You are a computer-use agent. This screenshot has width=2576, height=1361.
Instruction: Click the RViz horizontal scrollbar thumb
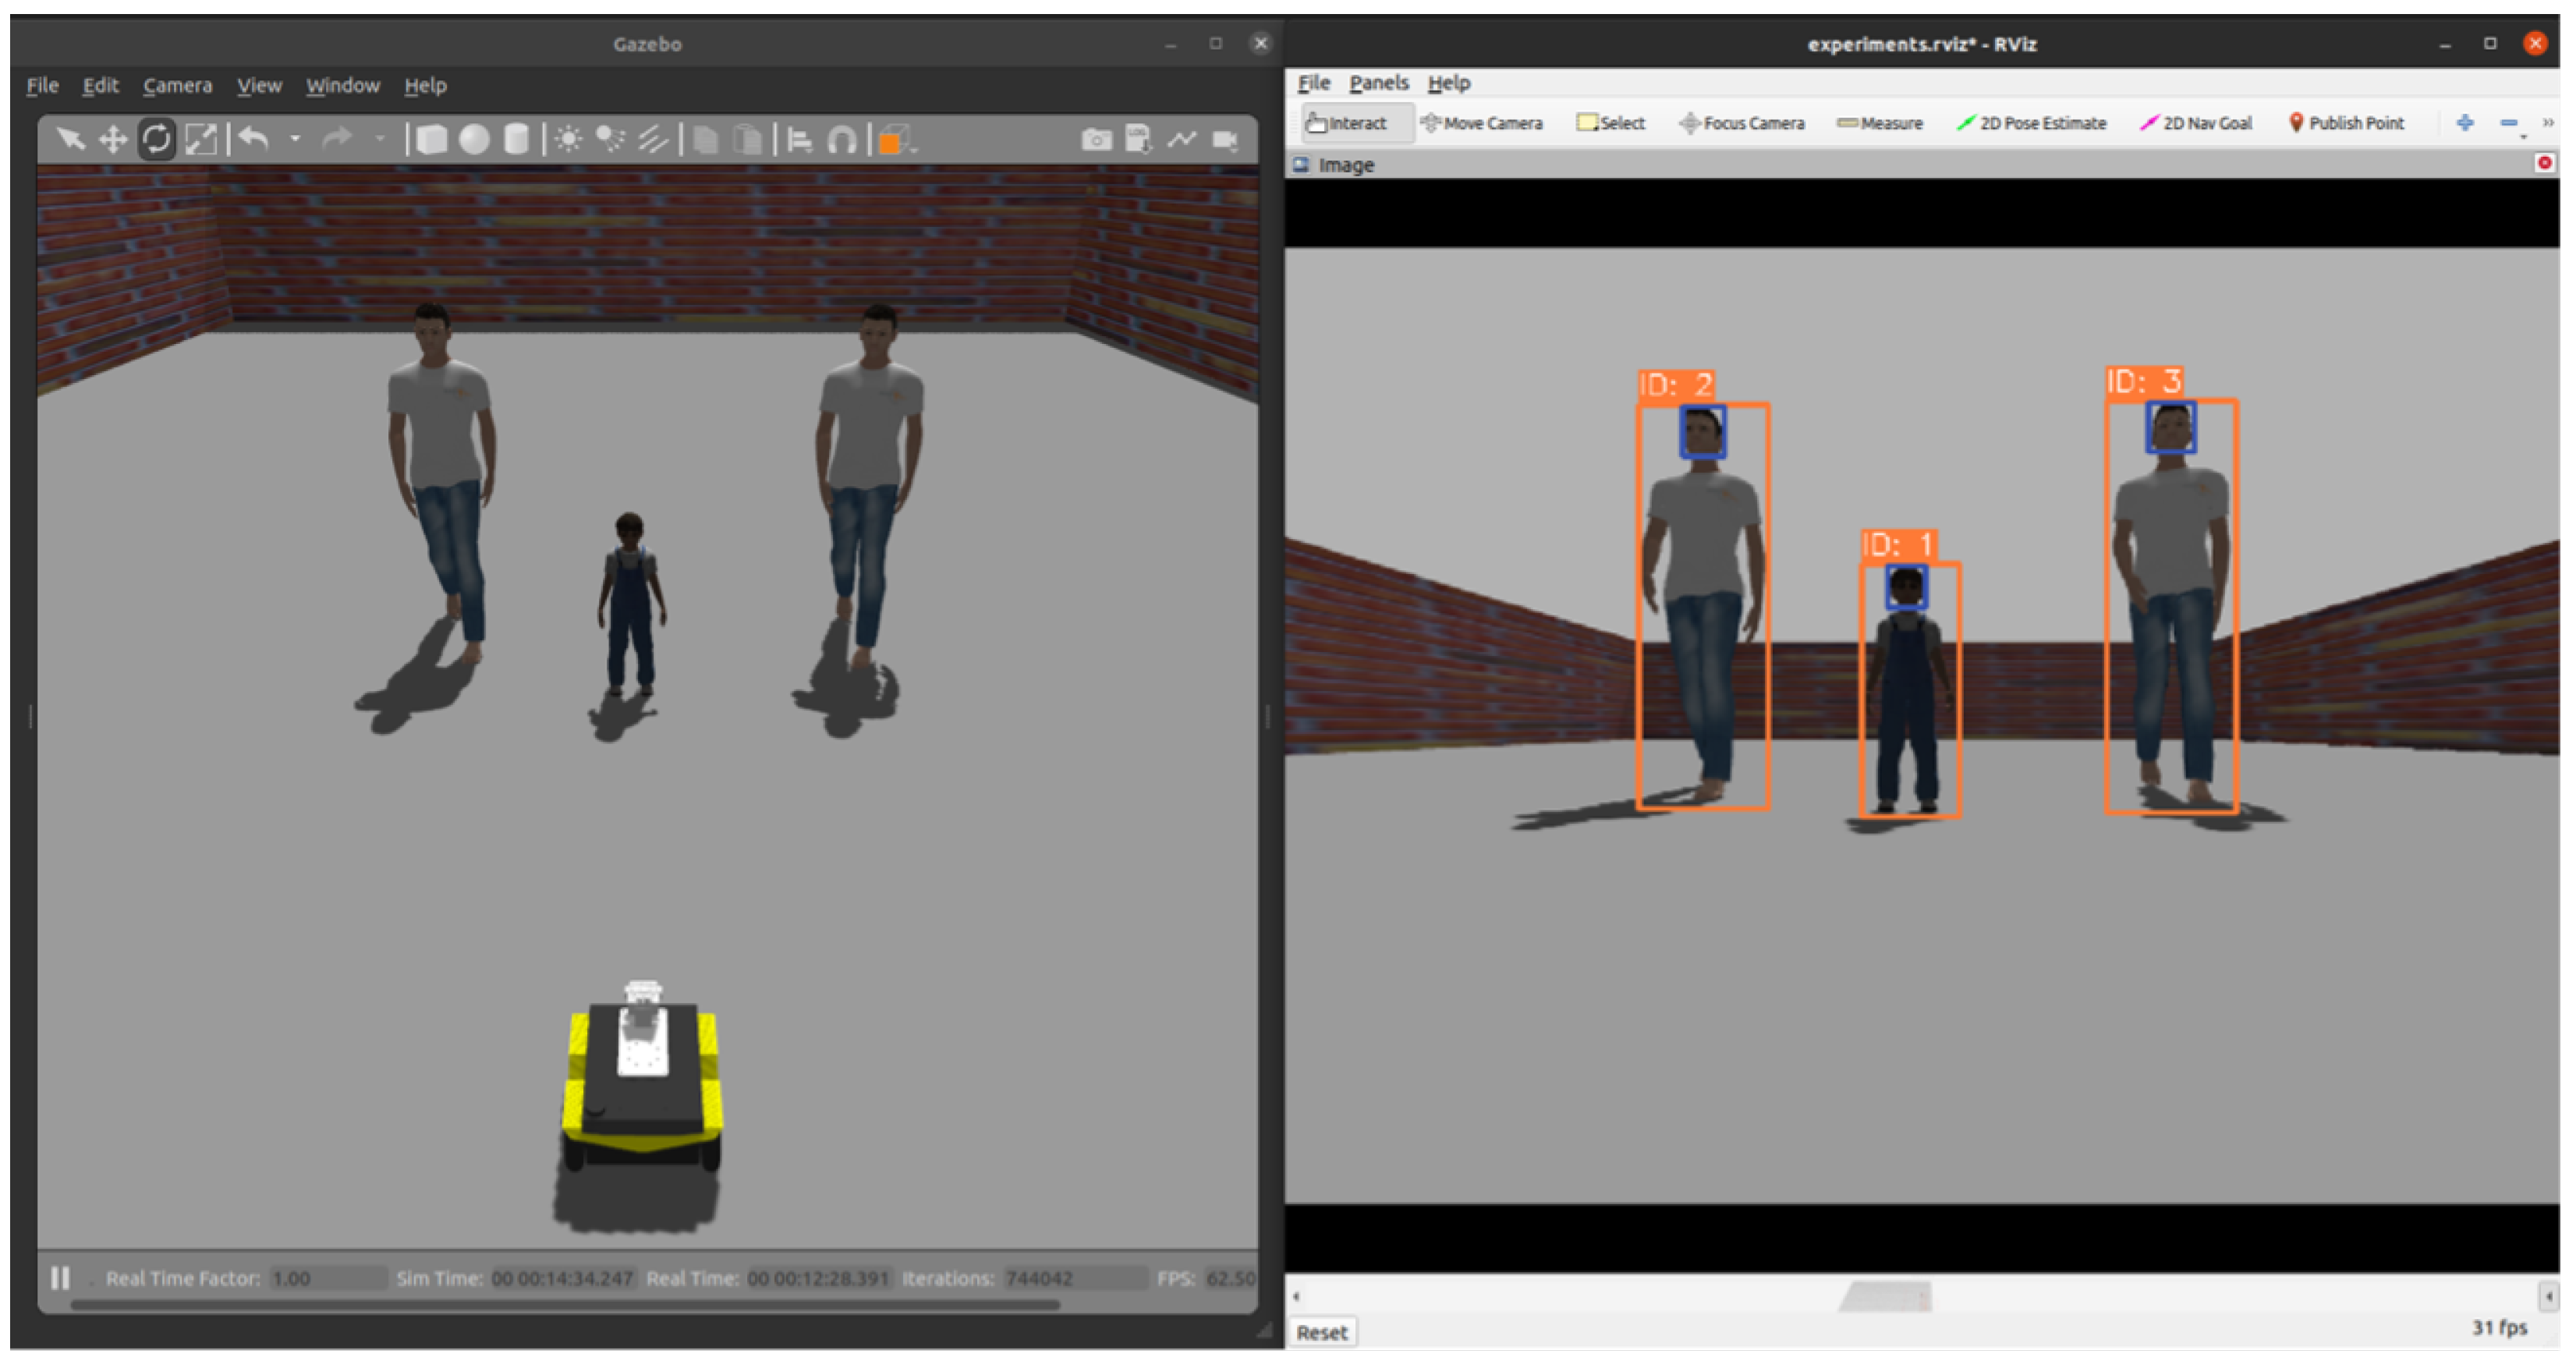pyautogui.click(x=1886, y=1297)
